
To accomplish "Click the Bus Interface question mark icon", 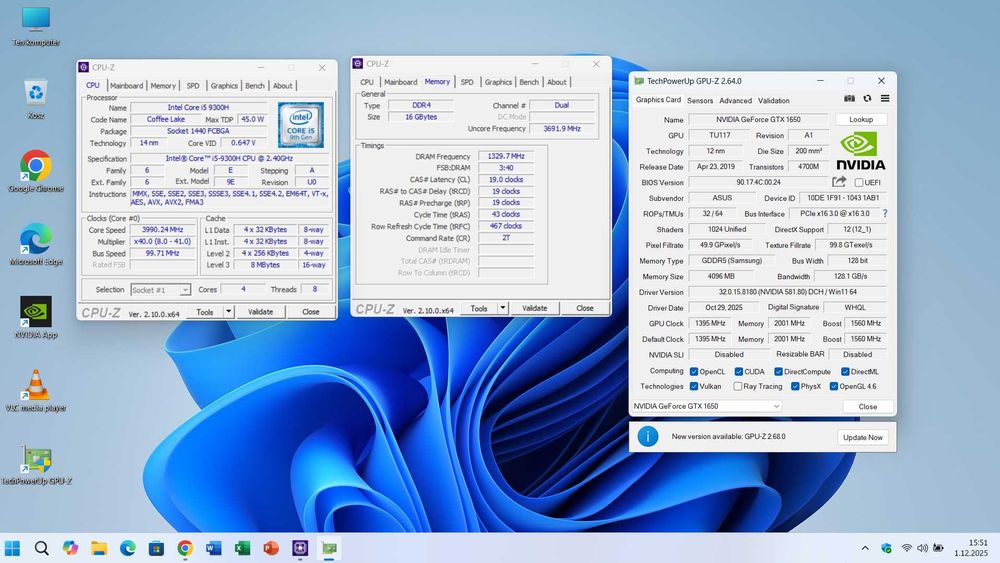I will tap(884, 213).
